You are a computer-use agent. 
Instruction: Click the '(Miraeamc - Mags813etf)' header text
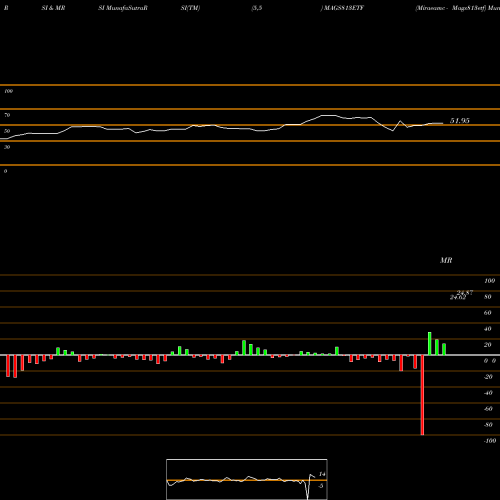(x=451, y=8)
